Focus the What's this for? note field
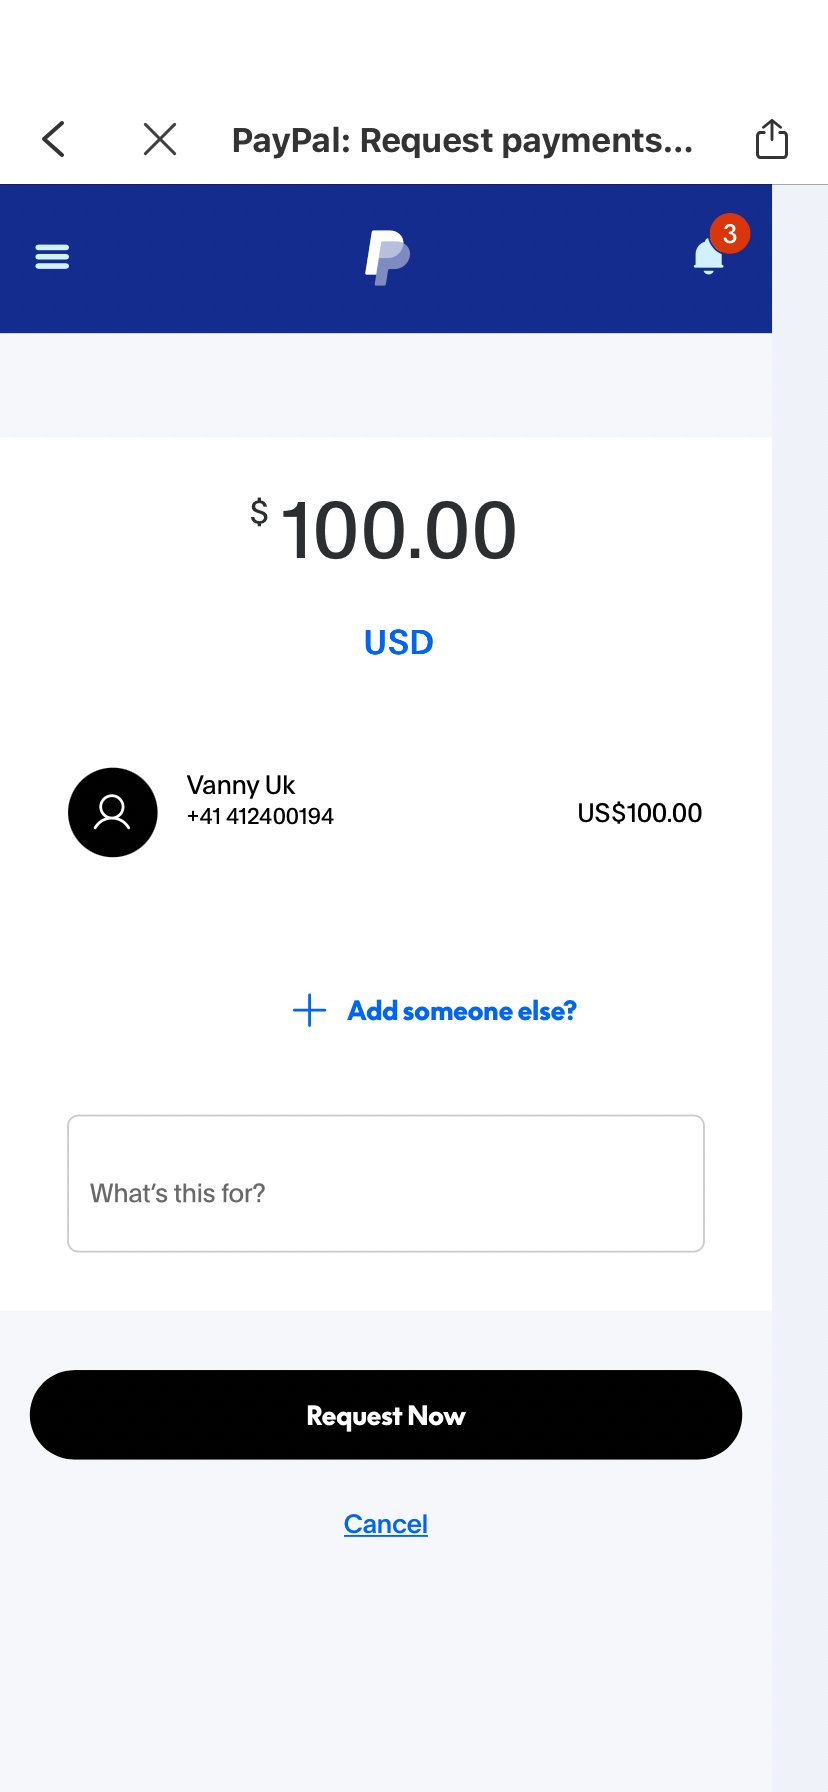 [x=386, y=1183]
